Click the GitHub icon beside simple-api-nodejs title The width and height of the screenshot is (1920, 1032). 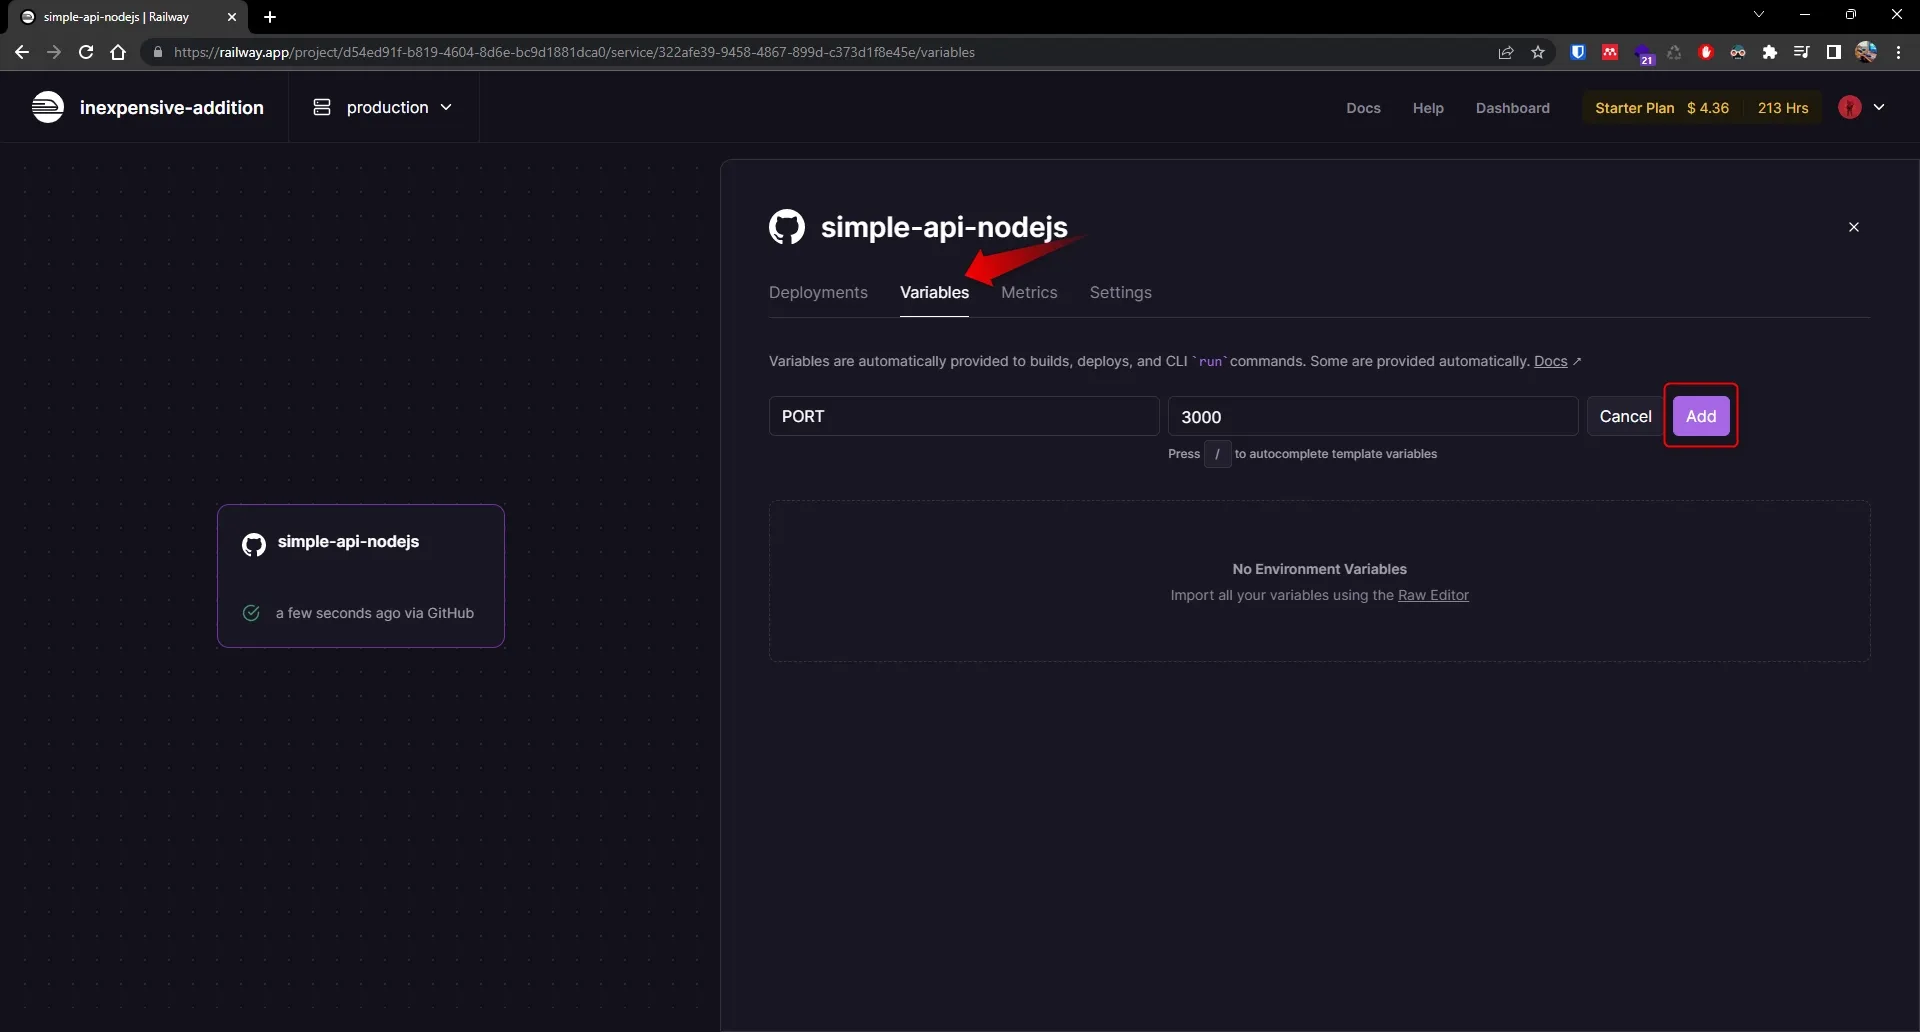tap(787, 227)
